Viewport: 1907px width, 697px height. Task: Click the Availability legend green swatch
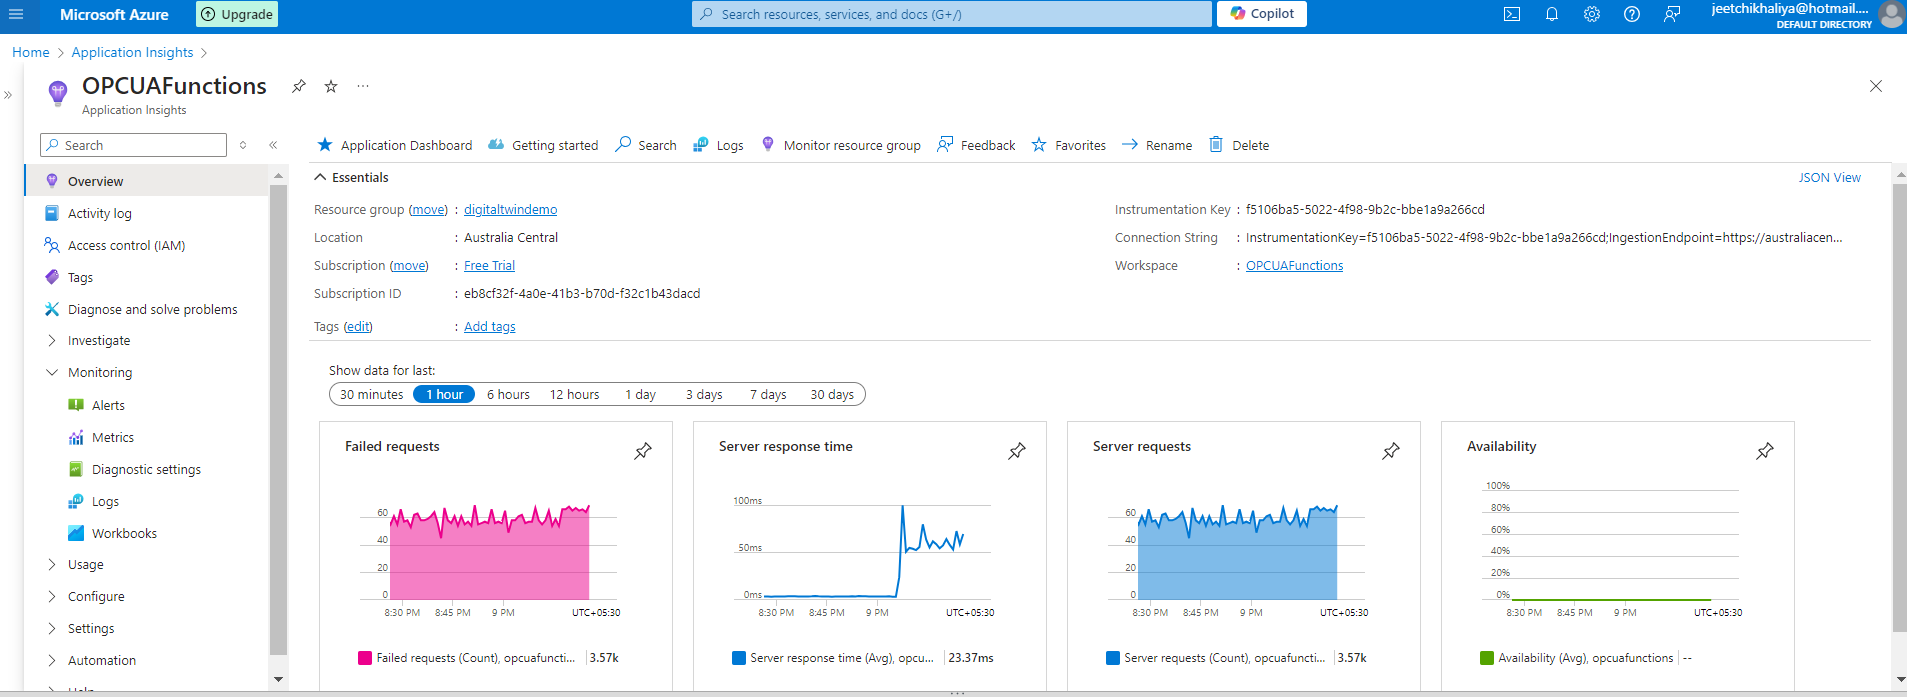point(1487,658)
